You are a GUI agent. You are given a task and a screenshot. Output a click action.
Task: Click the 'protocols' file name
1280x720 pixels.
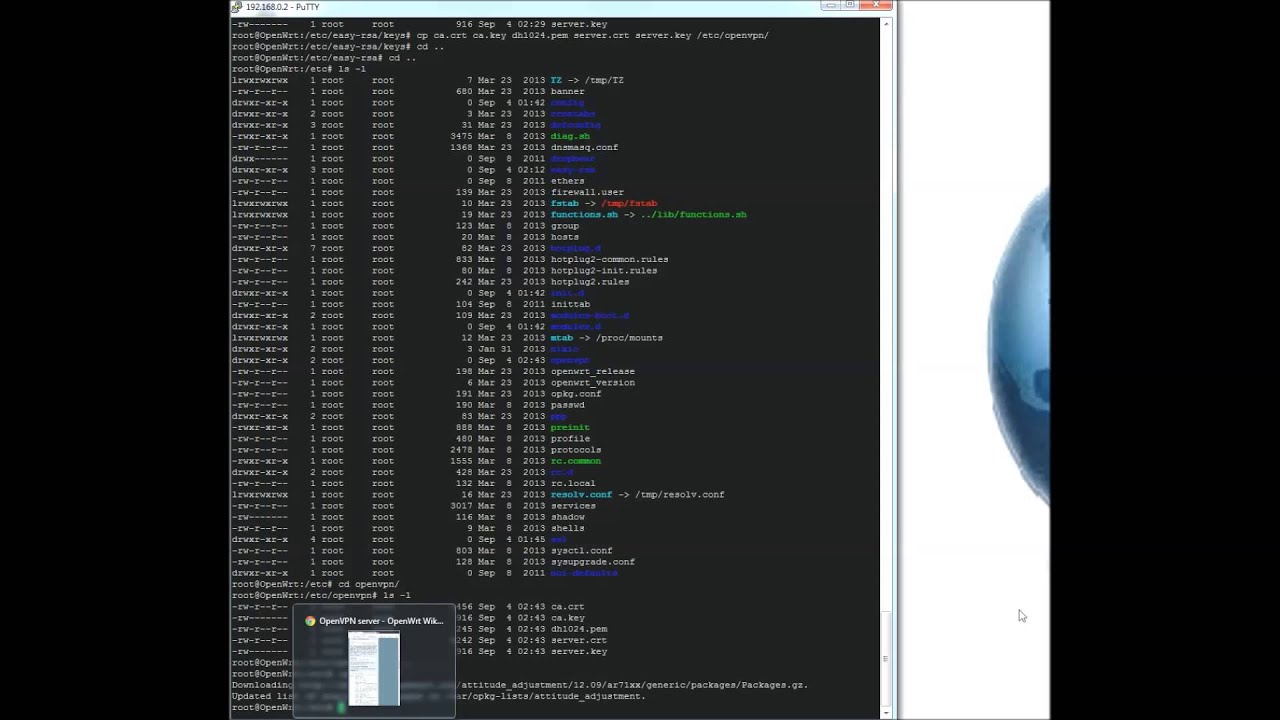tap(576, 450)
